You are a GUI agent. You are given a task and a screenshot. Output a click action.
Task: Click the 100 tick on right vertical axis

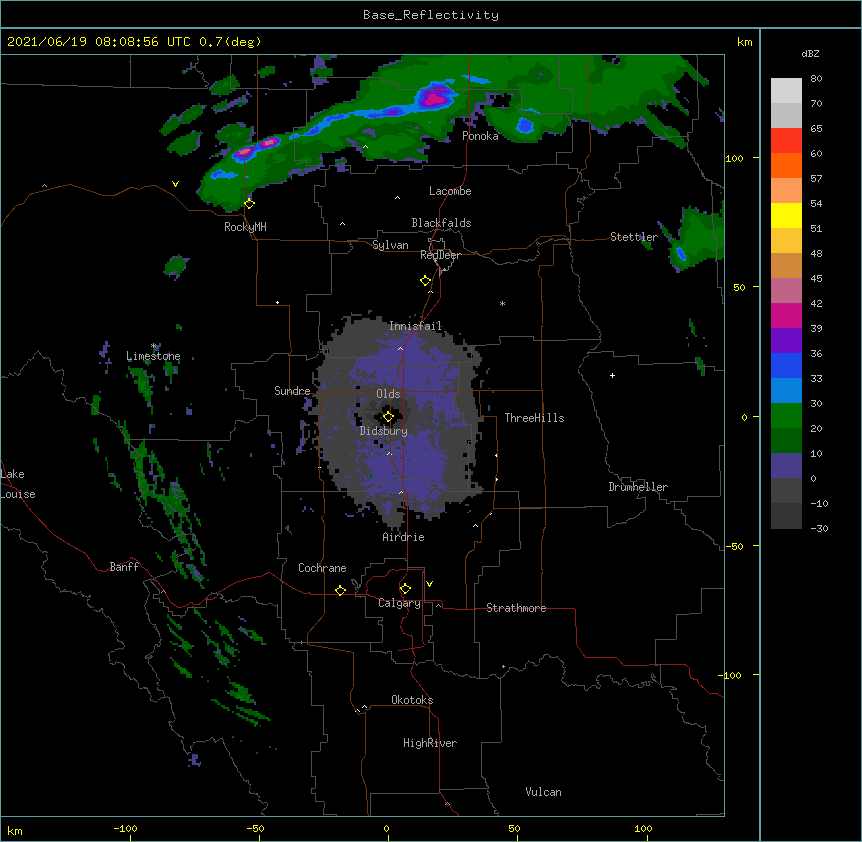click(x=734, y=158)
